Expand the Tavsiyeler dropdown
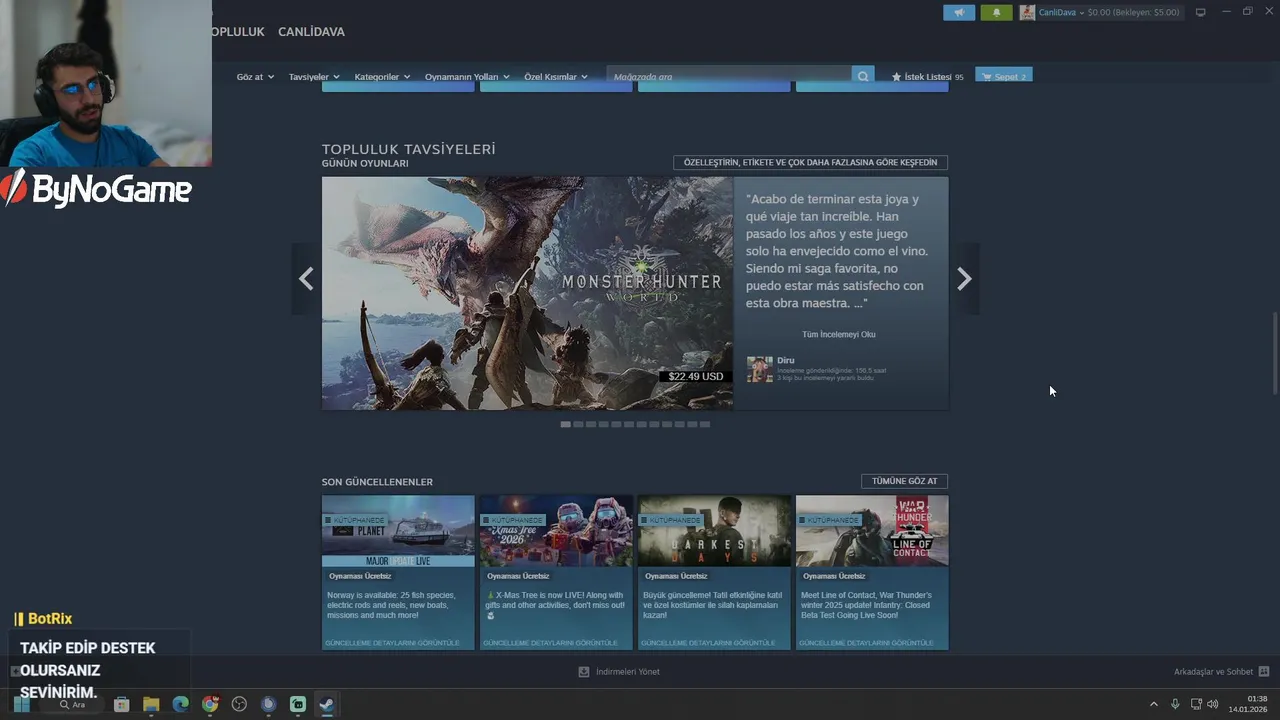 click(x=314, y=77)
